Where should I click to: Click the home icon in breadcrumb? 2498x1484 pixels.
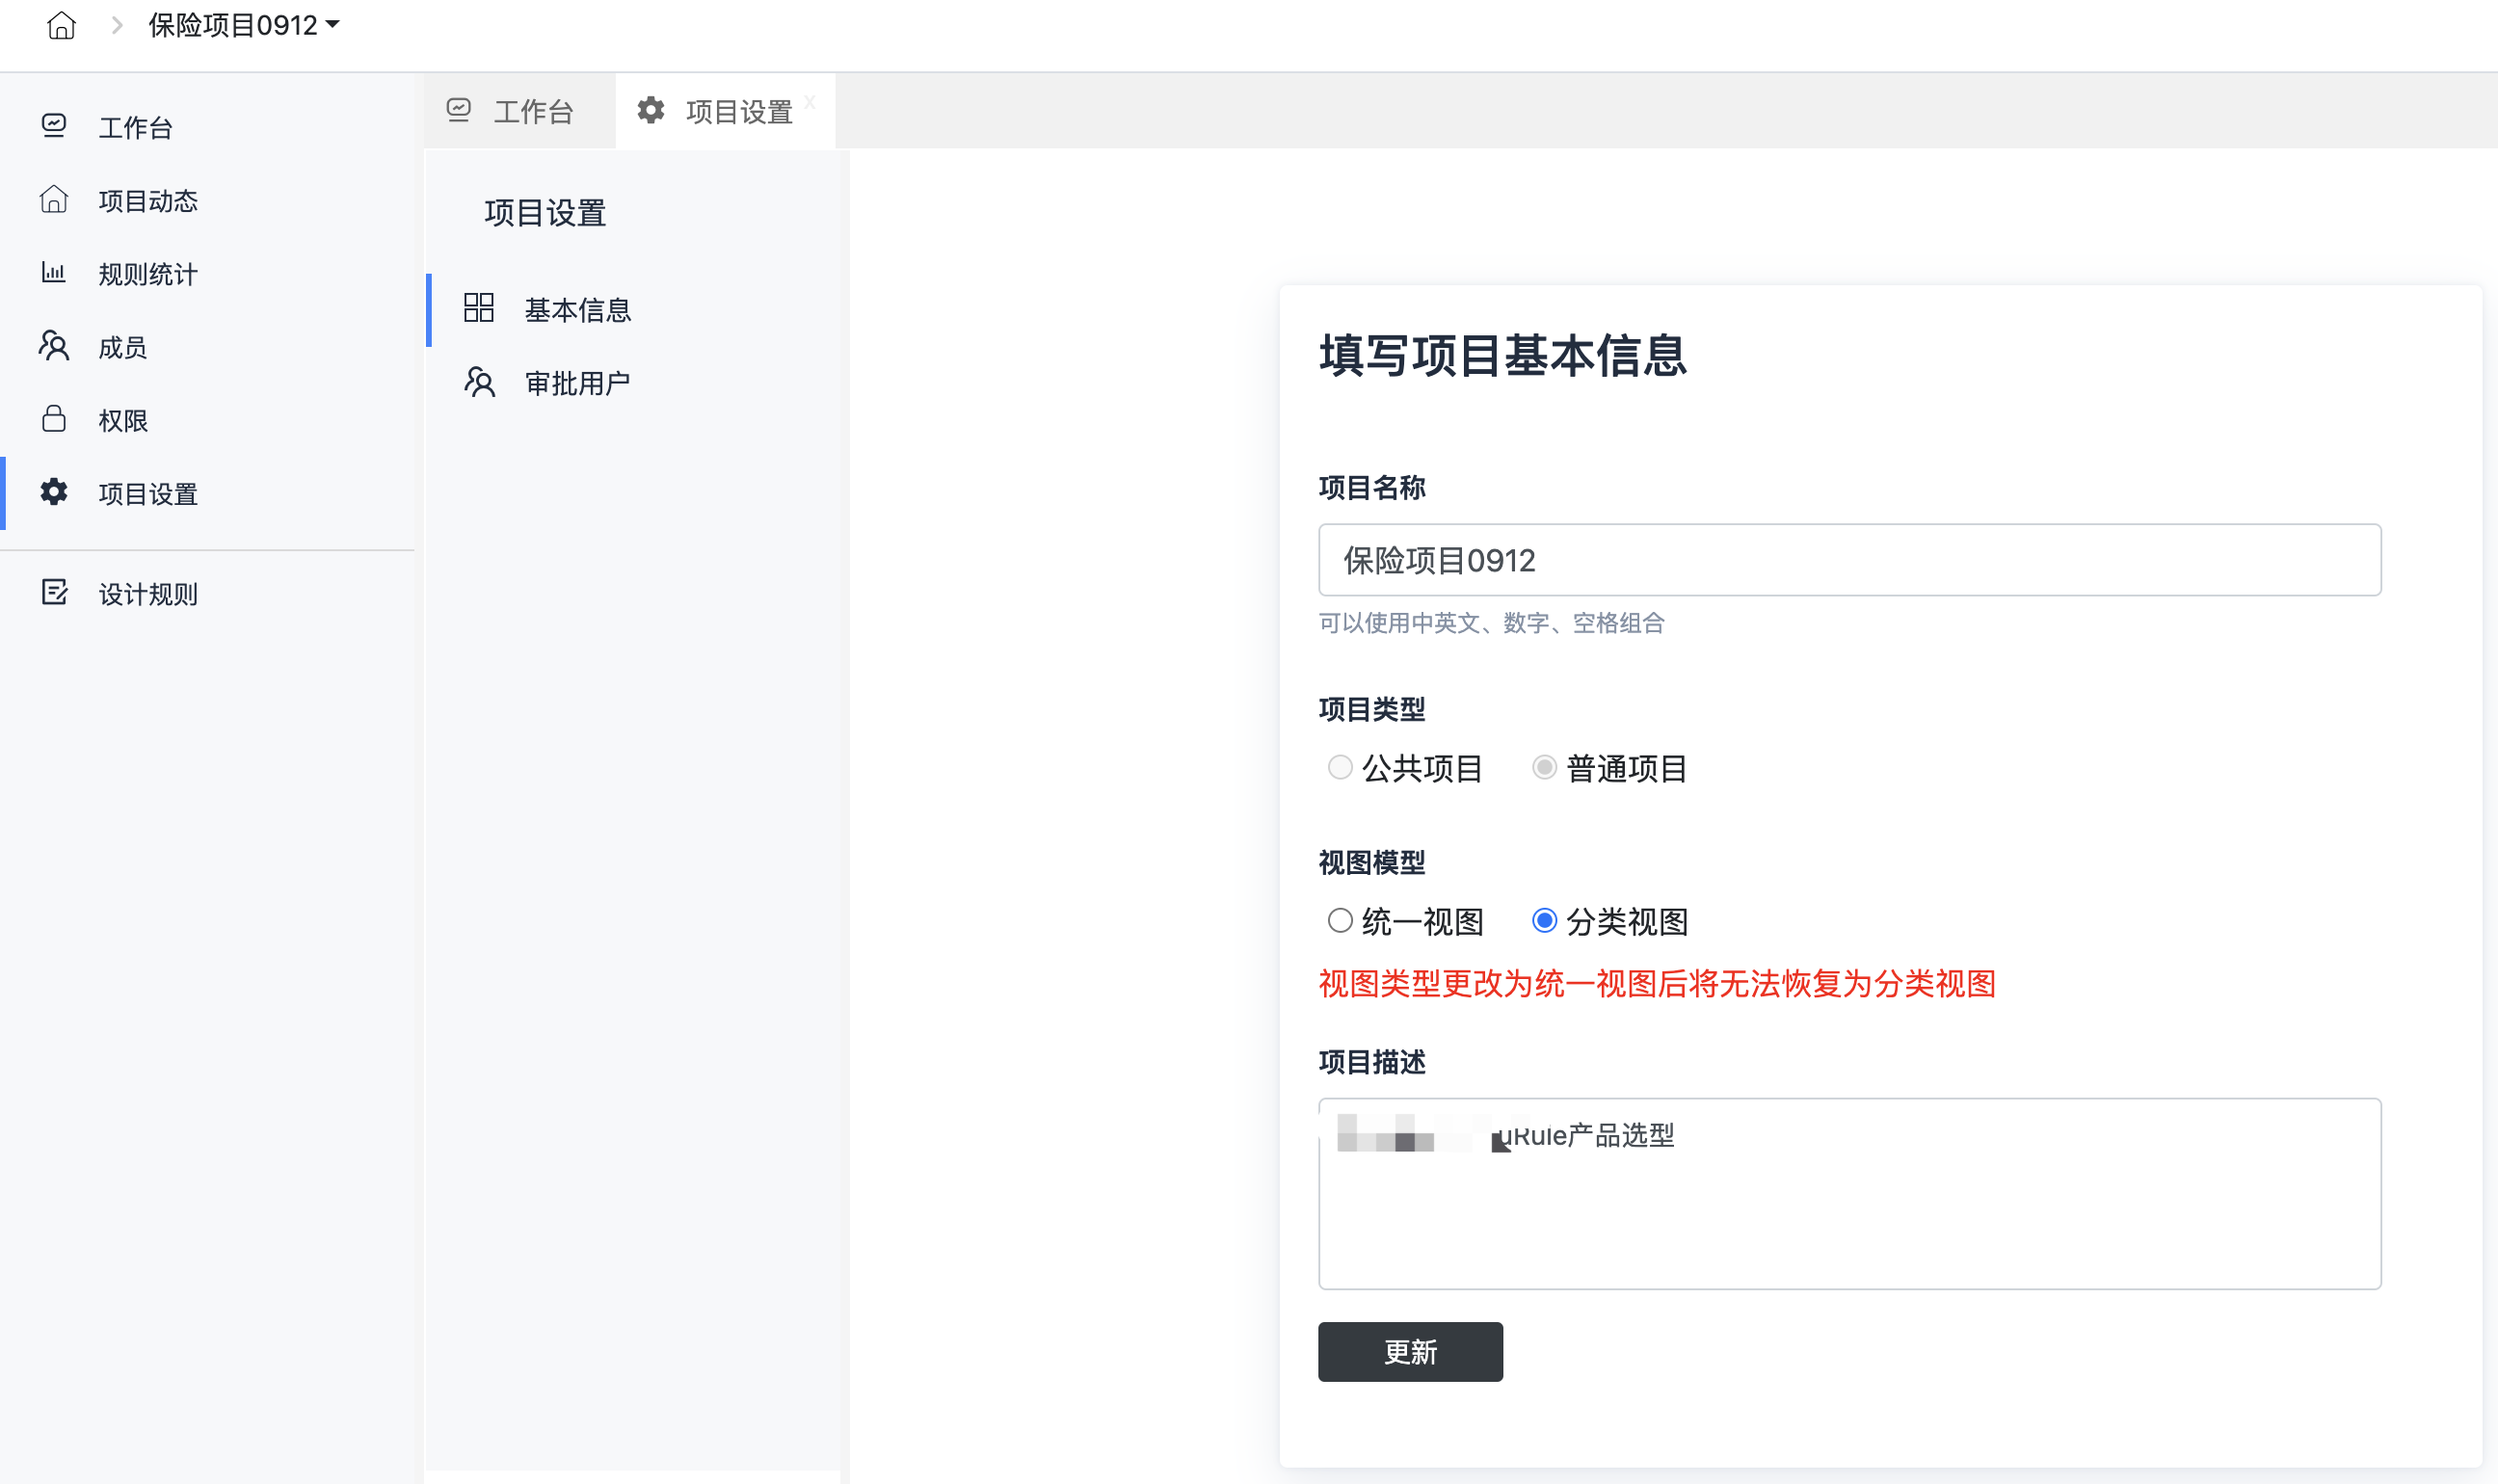coord(61,25)
